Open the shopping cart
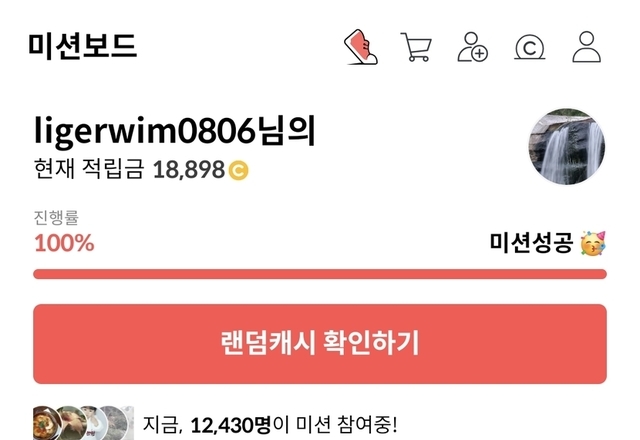The height and width of the screenshot is (440, 640). 416,47
